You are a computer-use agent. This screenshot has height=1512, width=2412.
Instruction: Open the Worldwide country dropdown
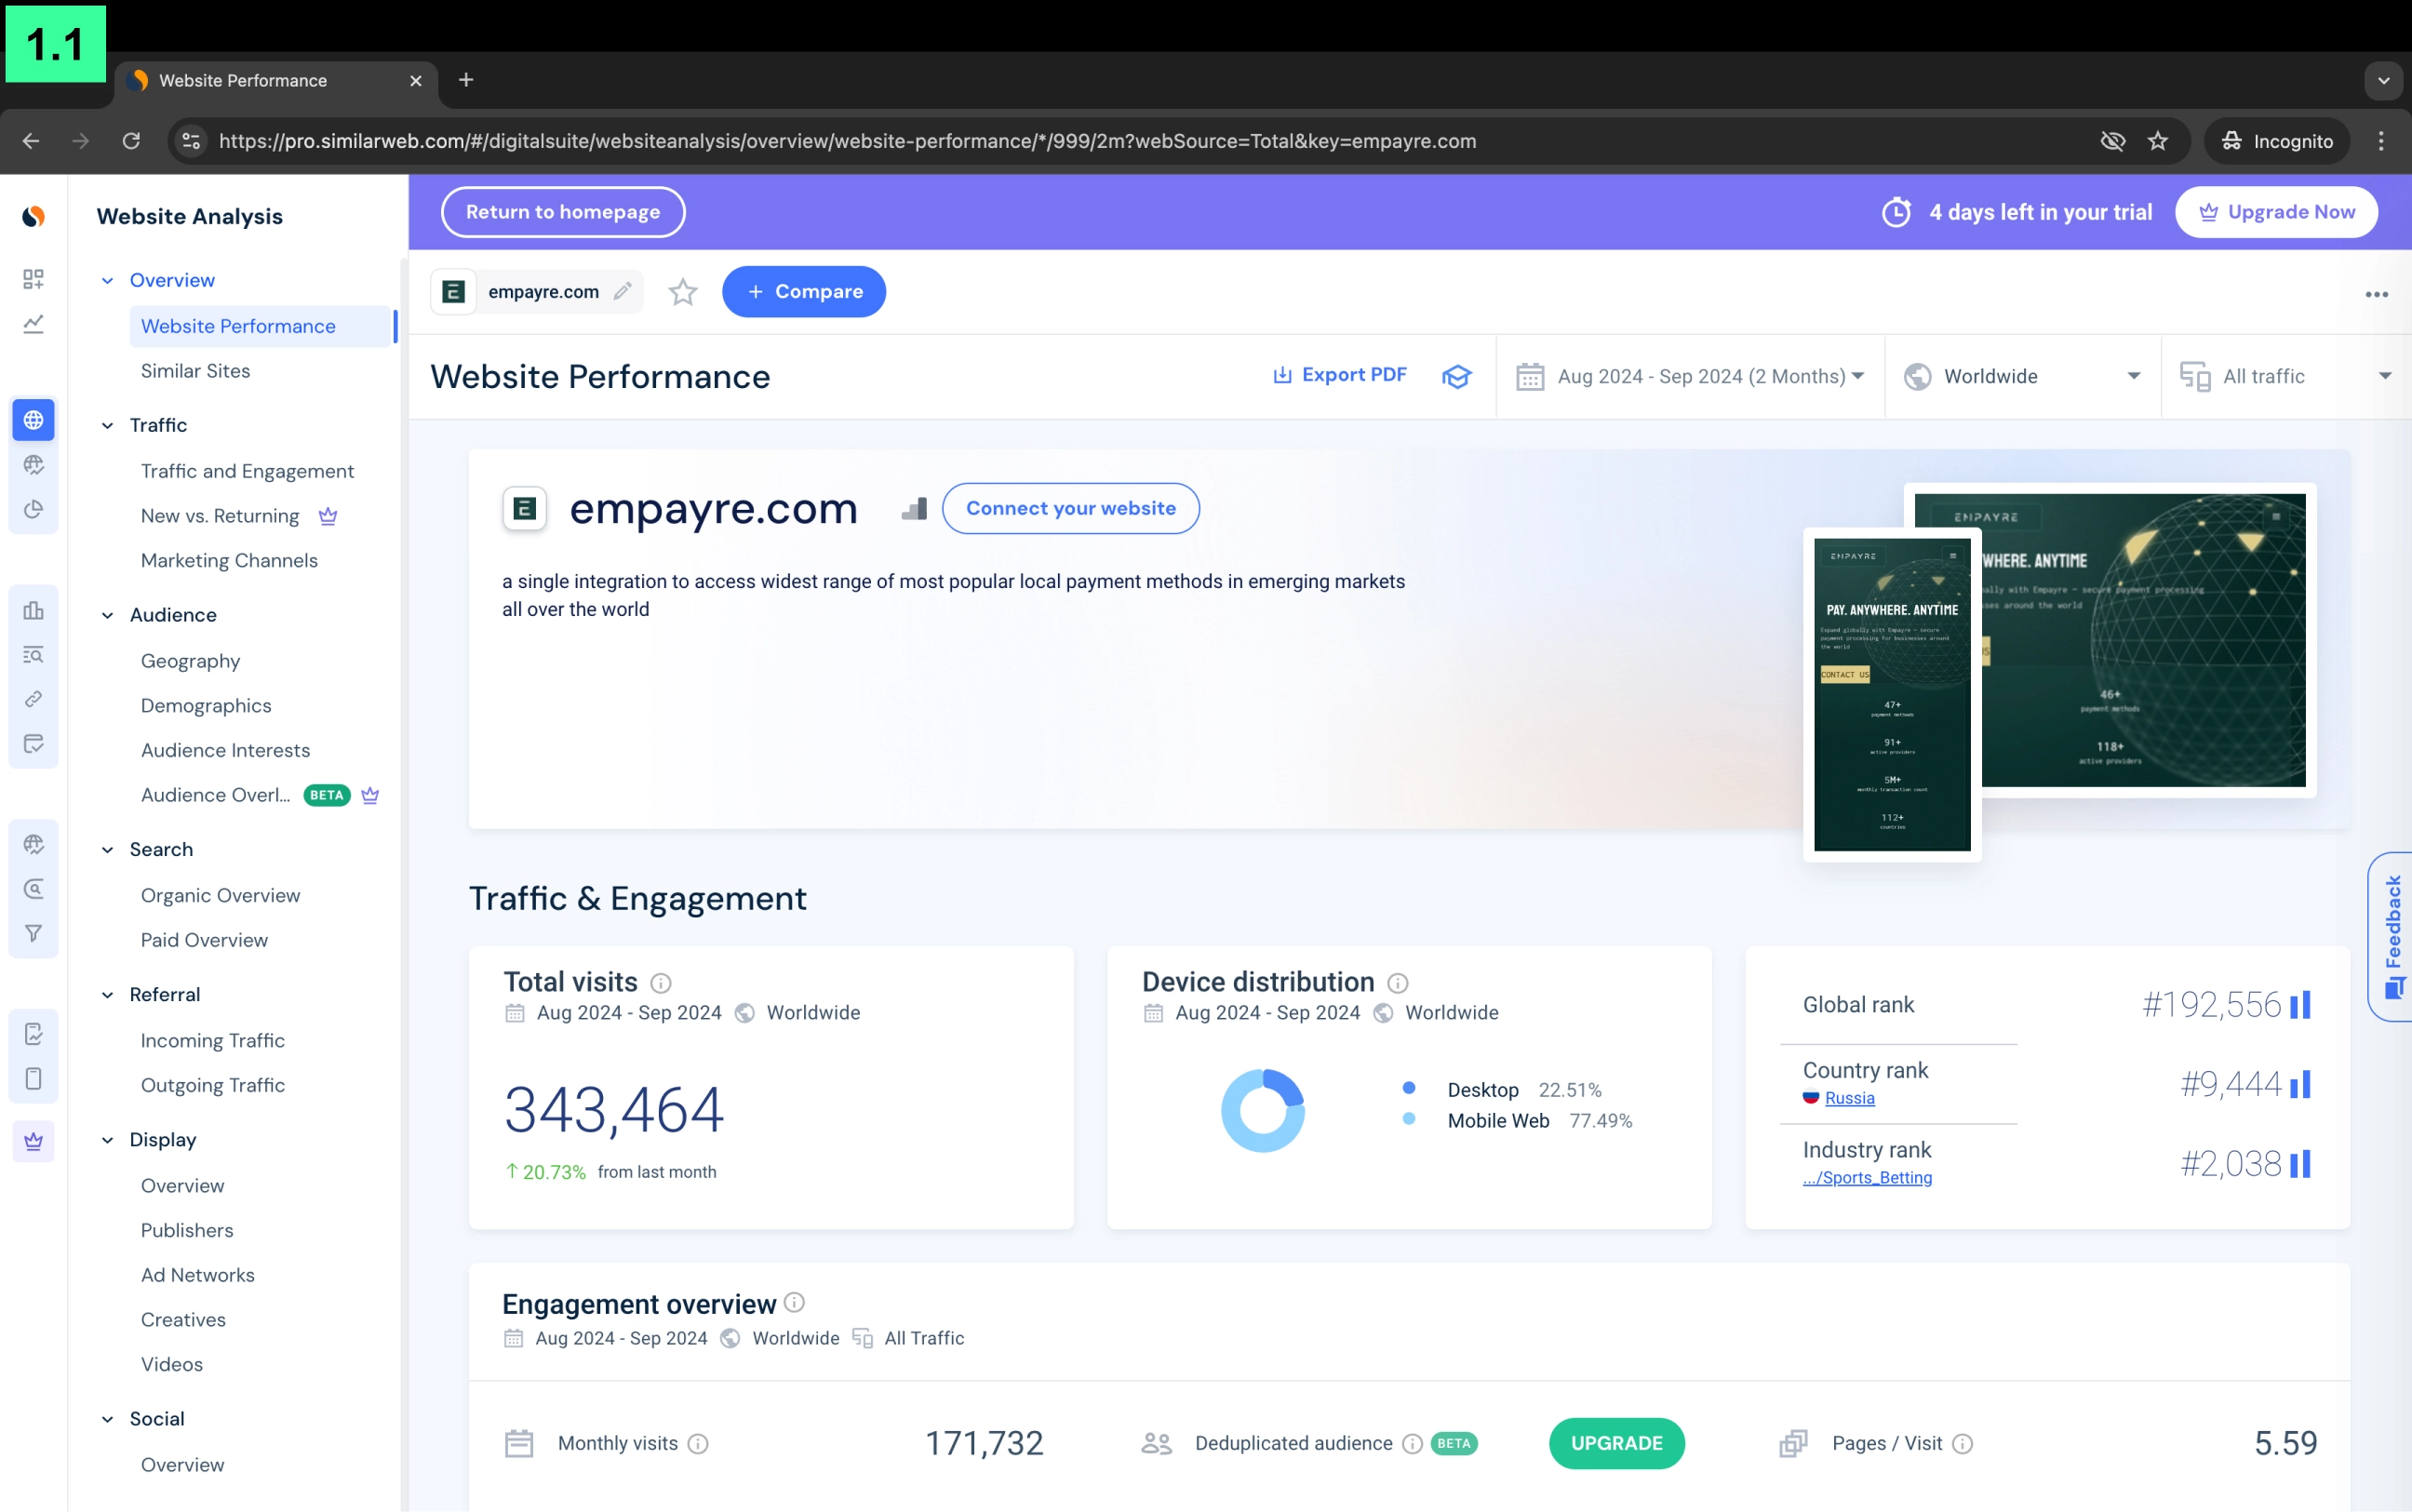2022,376
